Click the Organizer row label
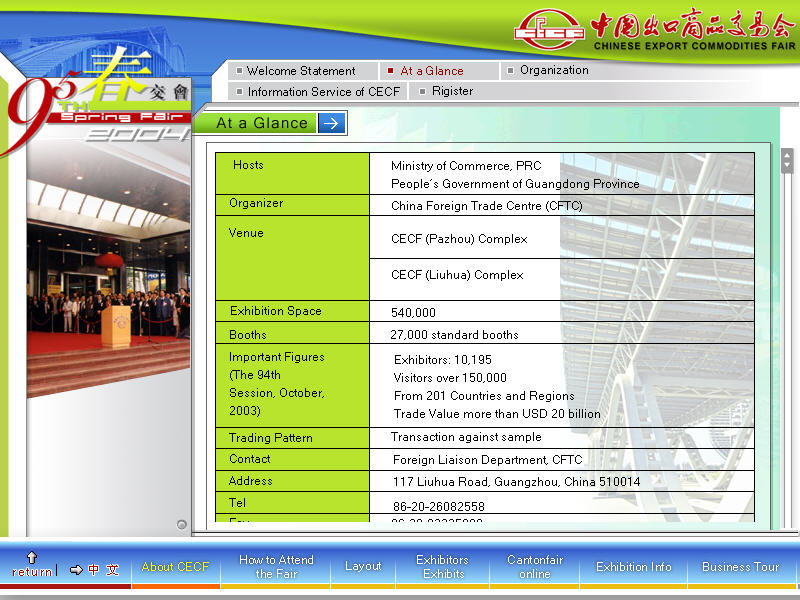The image size is (800, 600). click(x=256, y=203)
